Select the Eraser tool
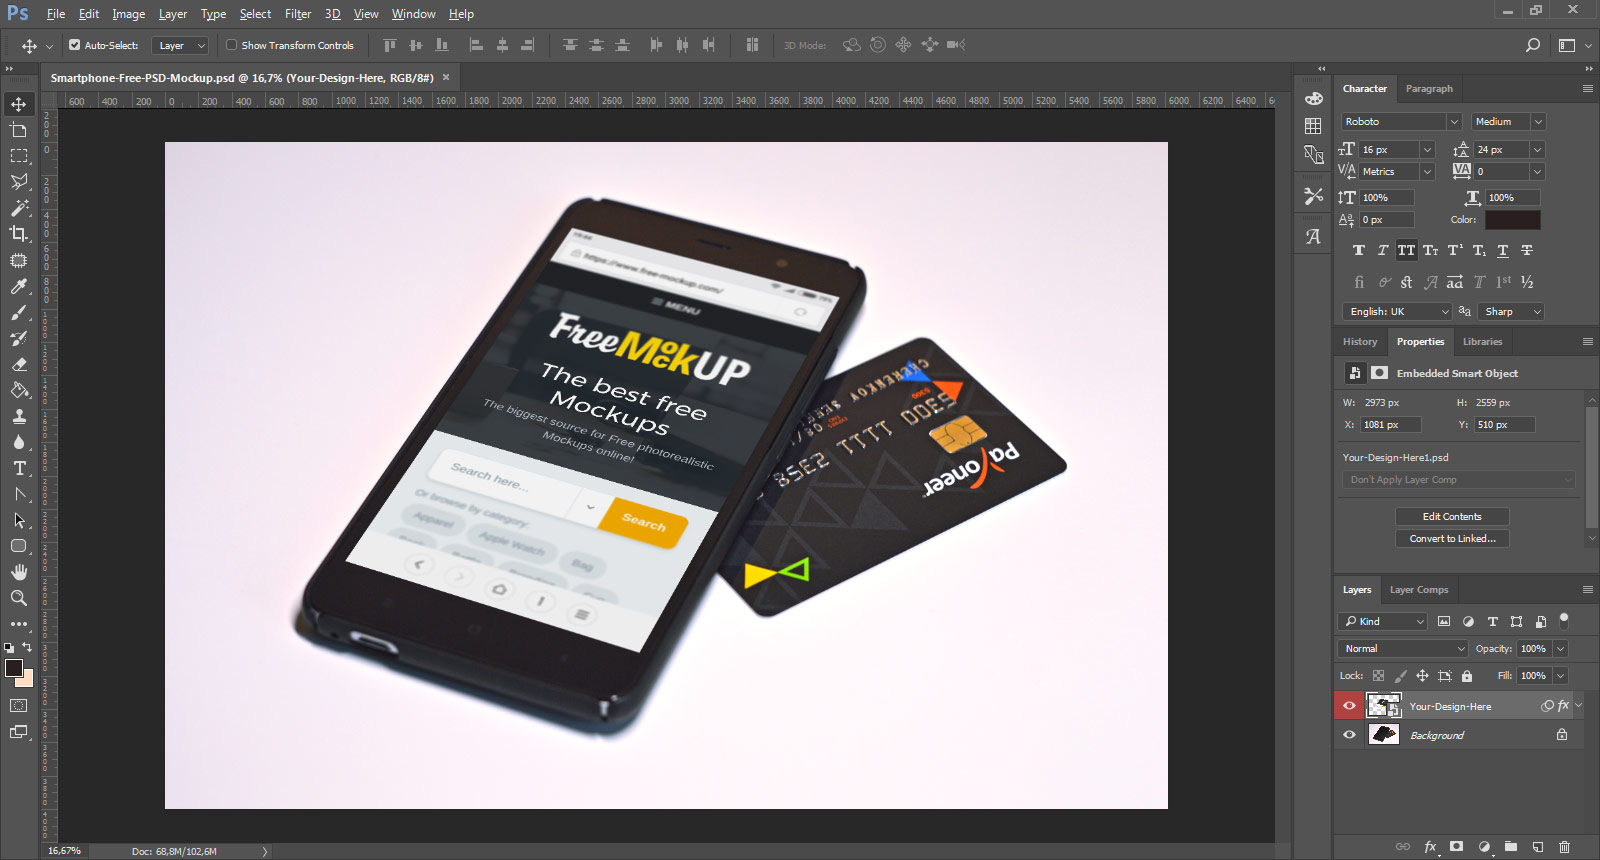Image resolution: width=1600 pixels, height=860 pixels. 19,364
